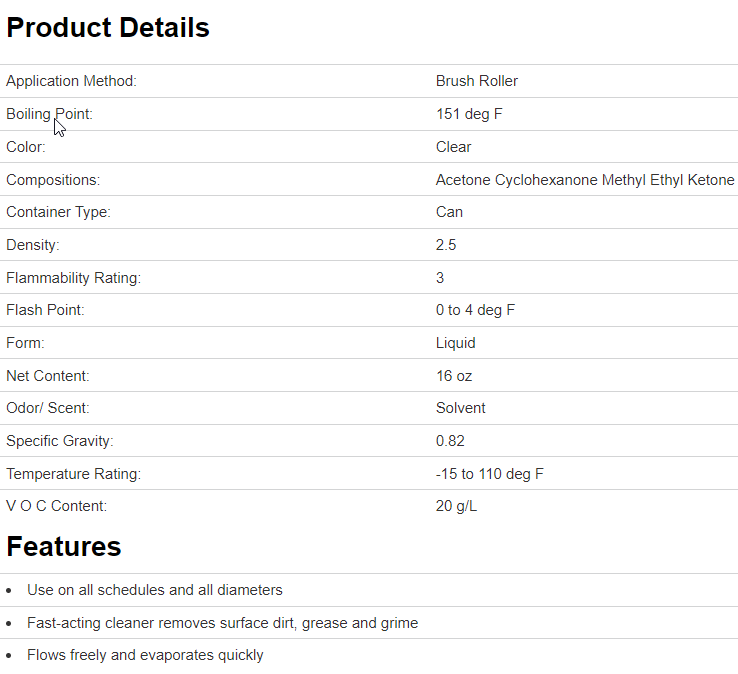738x674 pixels.
Task: Click the Container Type label
Action: coord(58,212)
